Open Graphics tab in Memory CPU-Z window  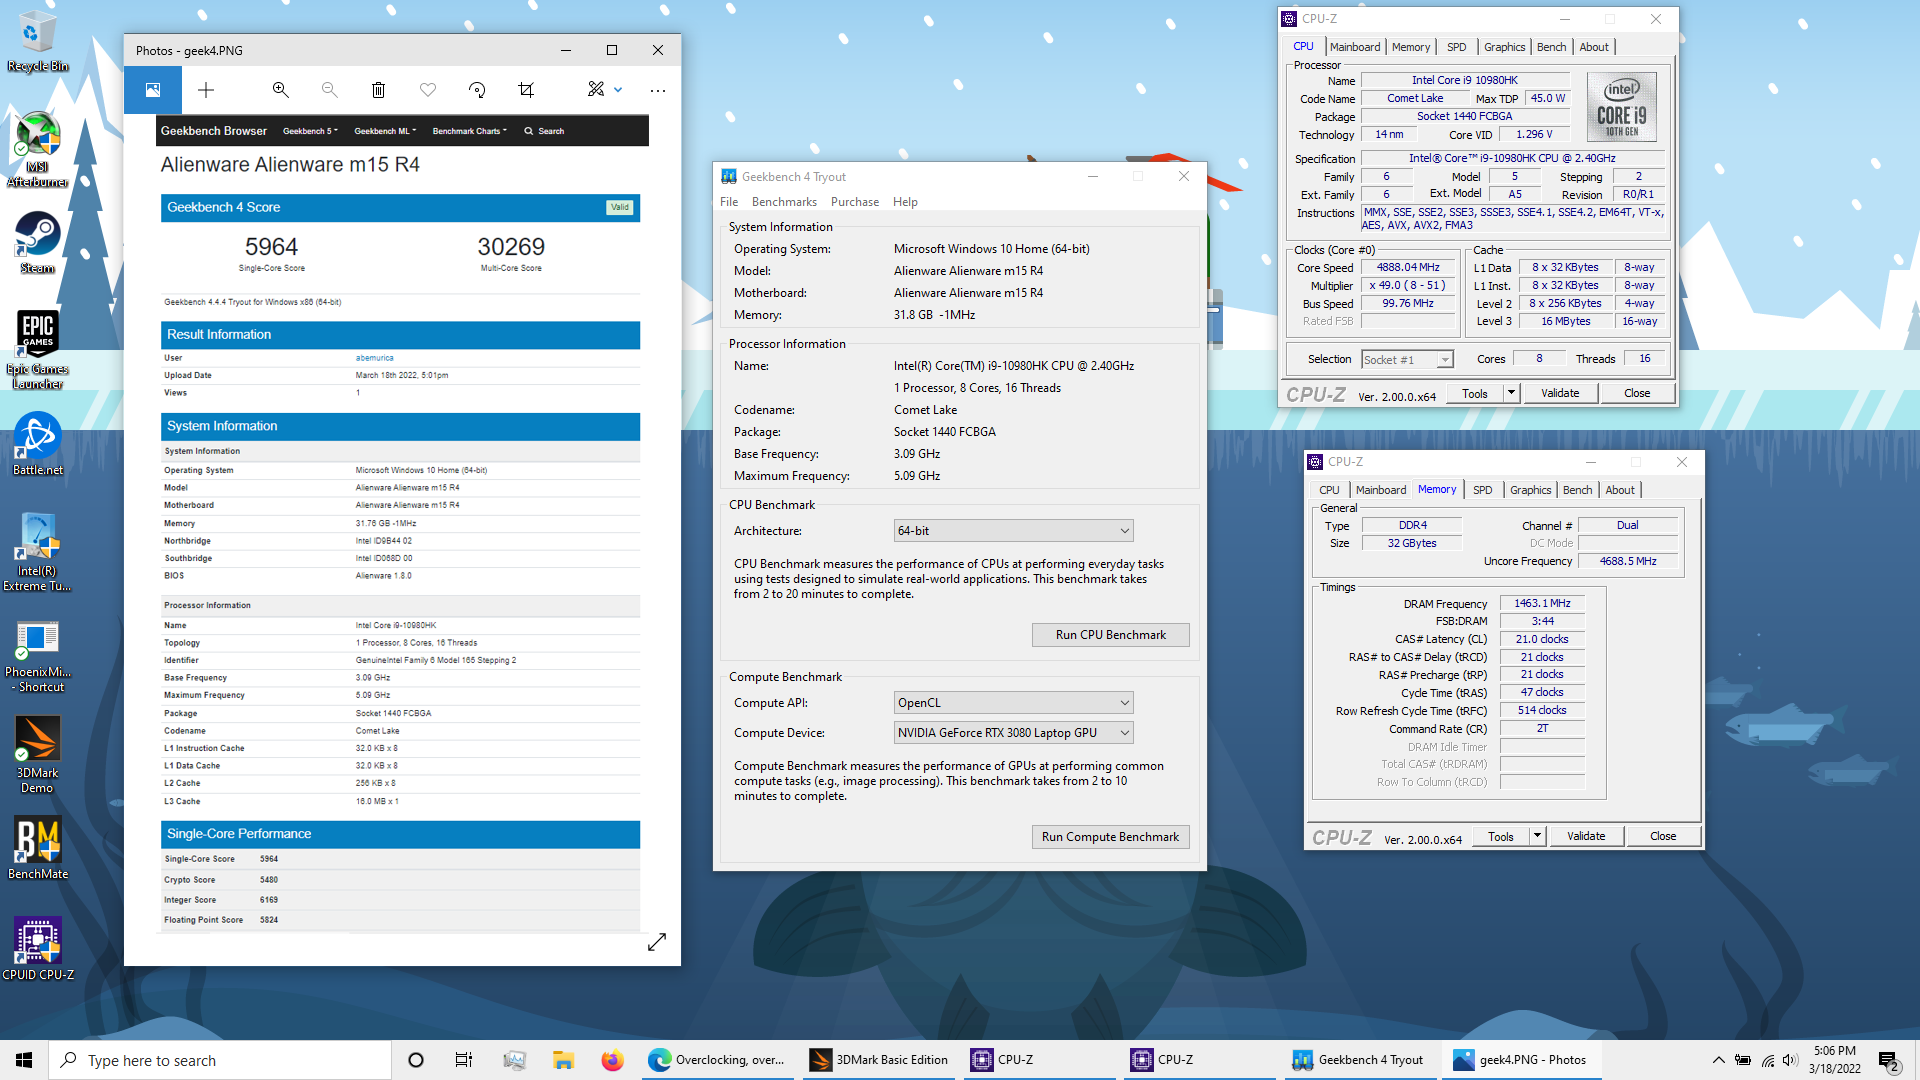pyautogui.click(x=1530, y=490)
